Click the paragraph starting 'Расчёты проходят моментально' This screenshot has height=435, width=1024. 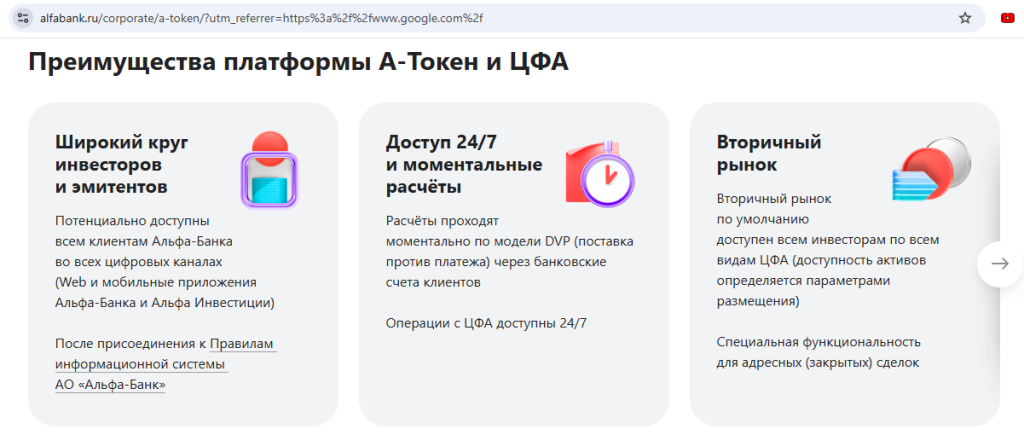pos(510,251)
